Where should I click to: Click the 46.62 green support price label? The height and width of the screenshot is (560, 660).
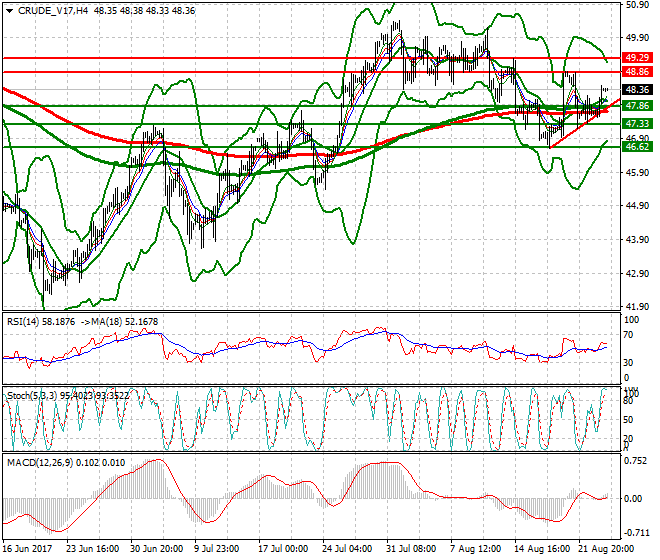[x=637, y=147]
